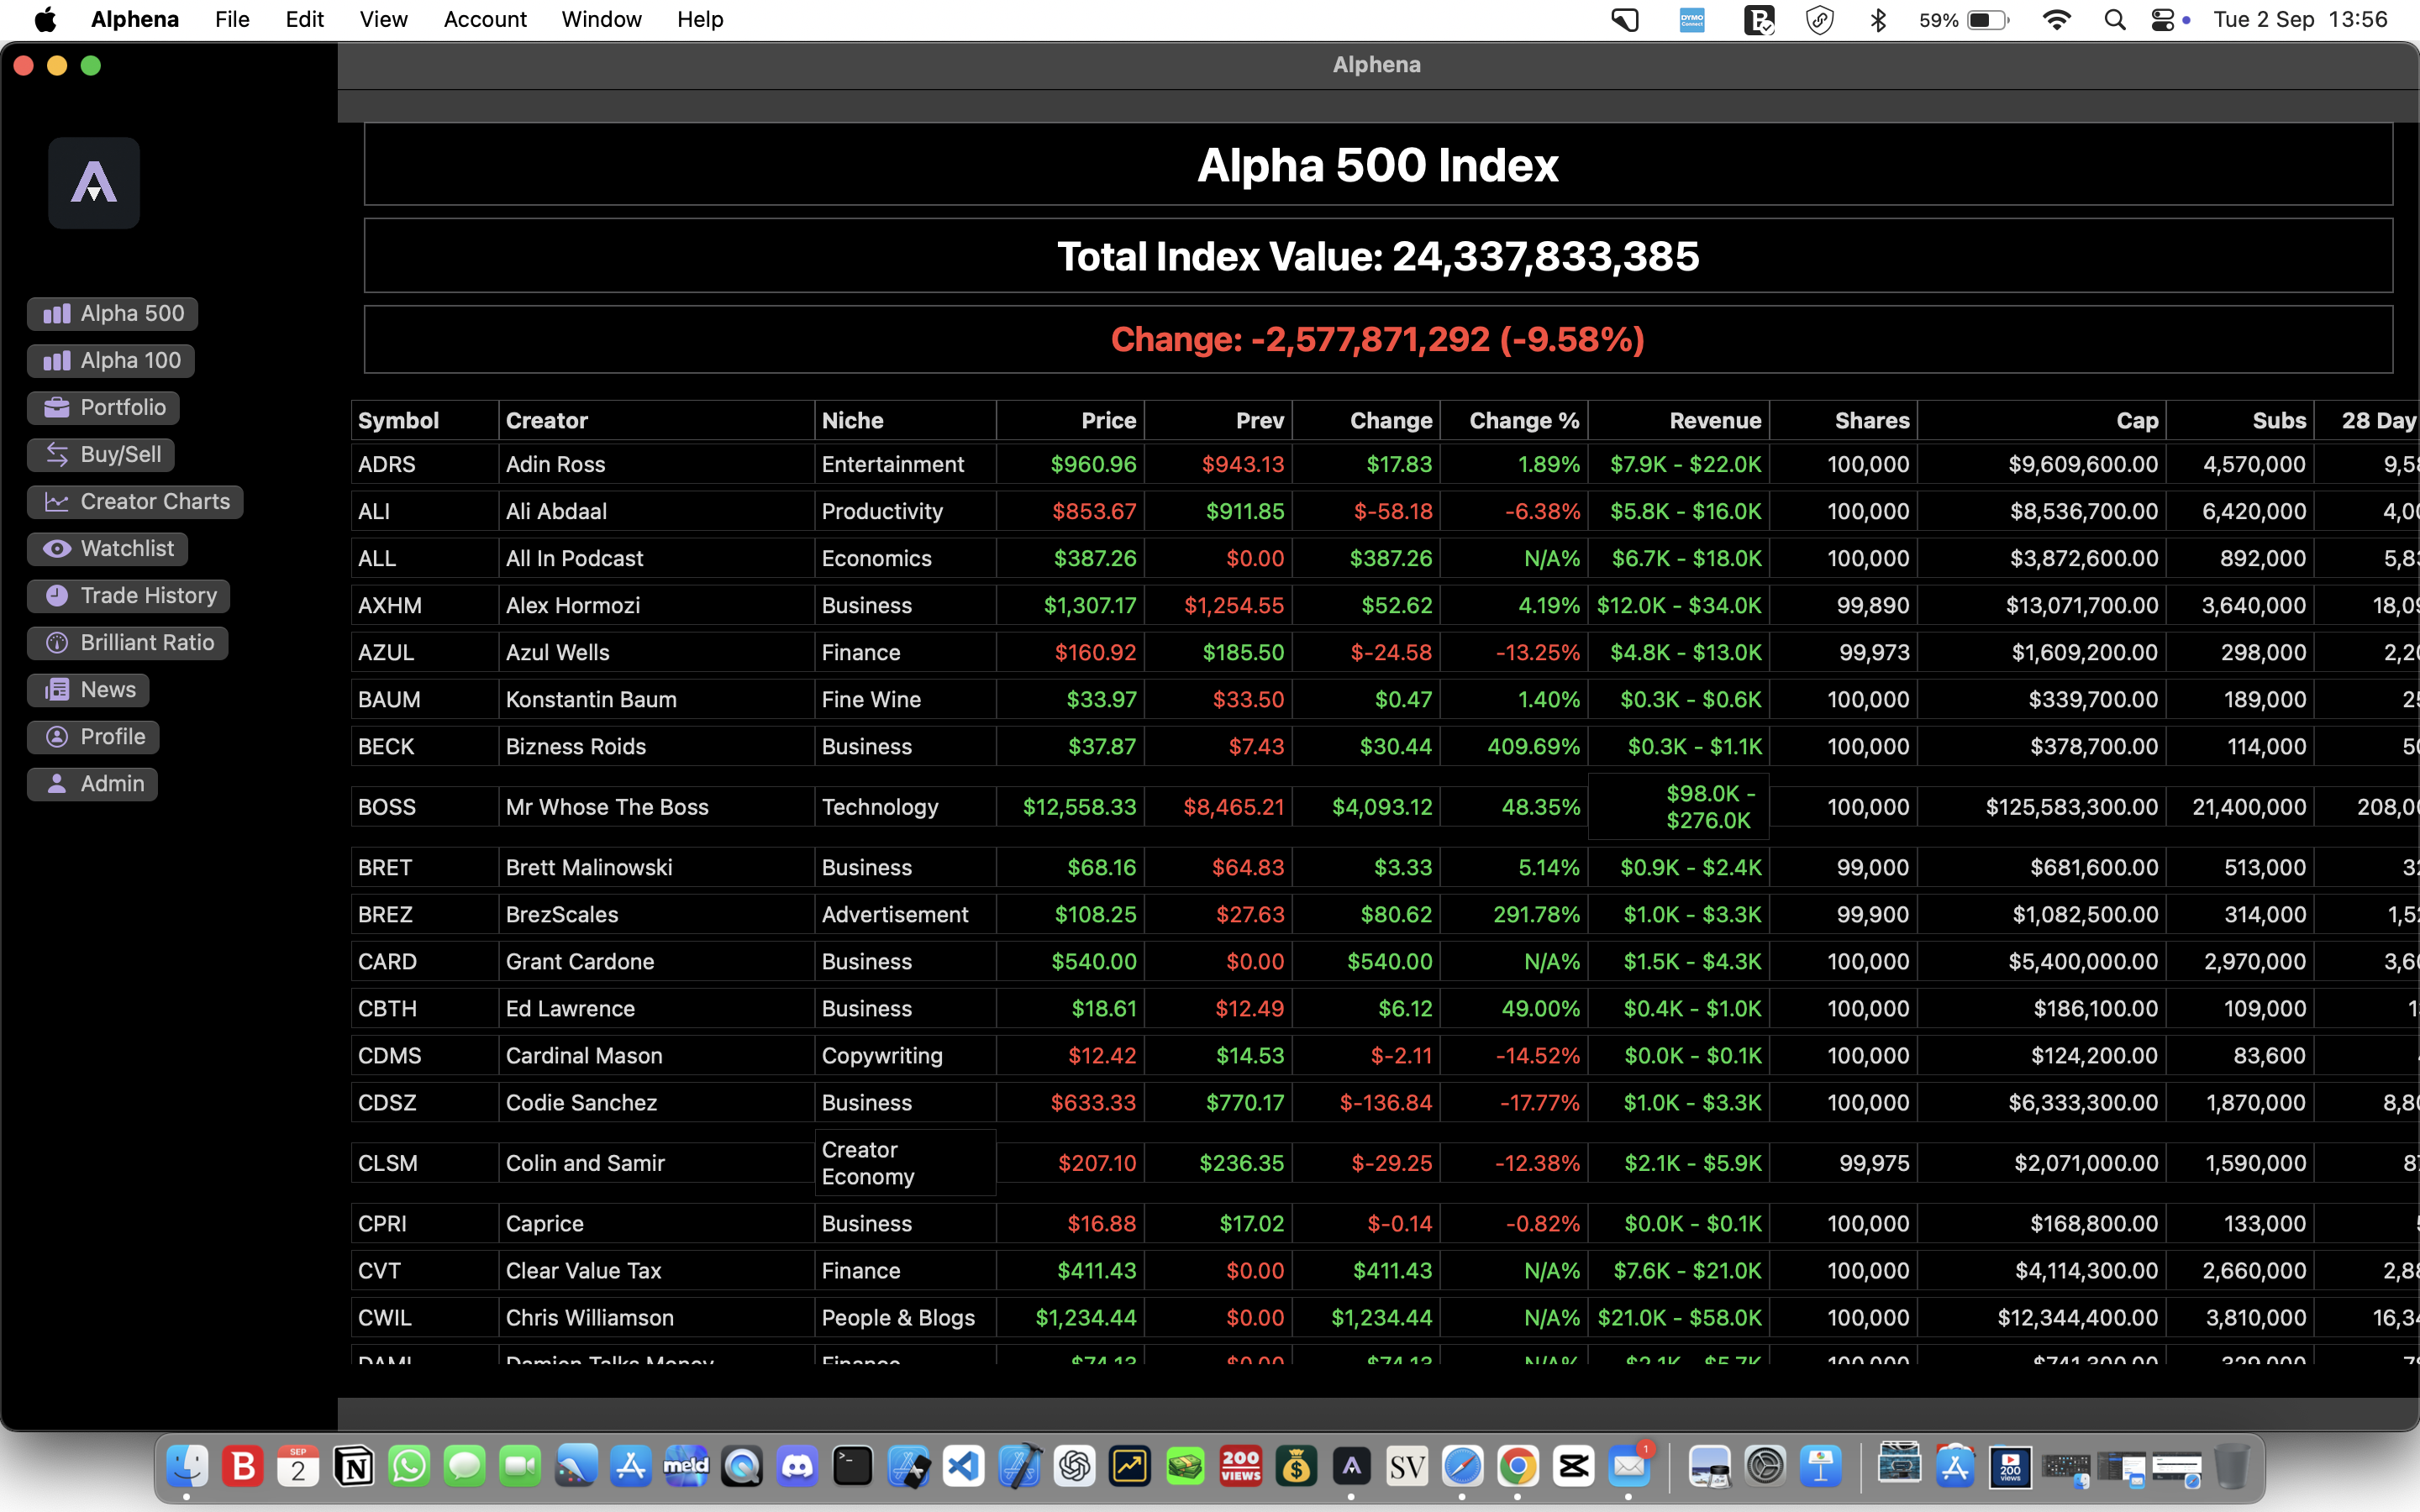This screenshot has height=1512, width=2420.
Task: Select the ADRS symbol cell
Action: pyautogui.click(x=425, y=465)
